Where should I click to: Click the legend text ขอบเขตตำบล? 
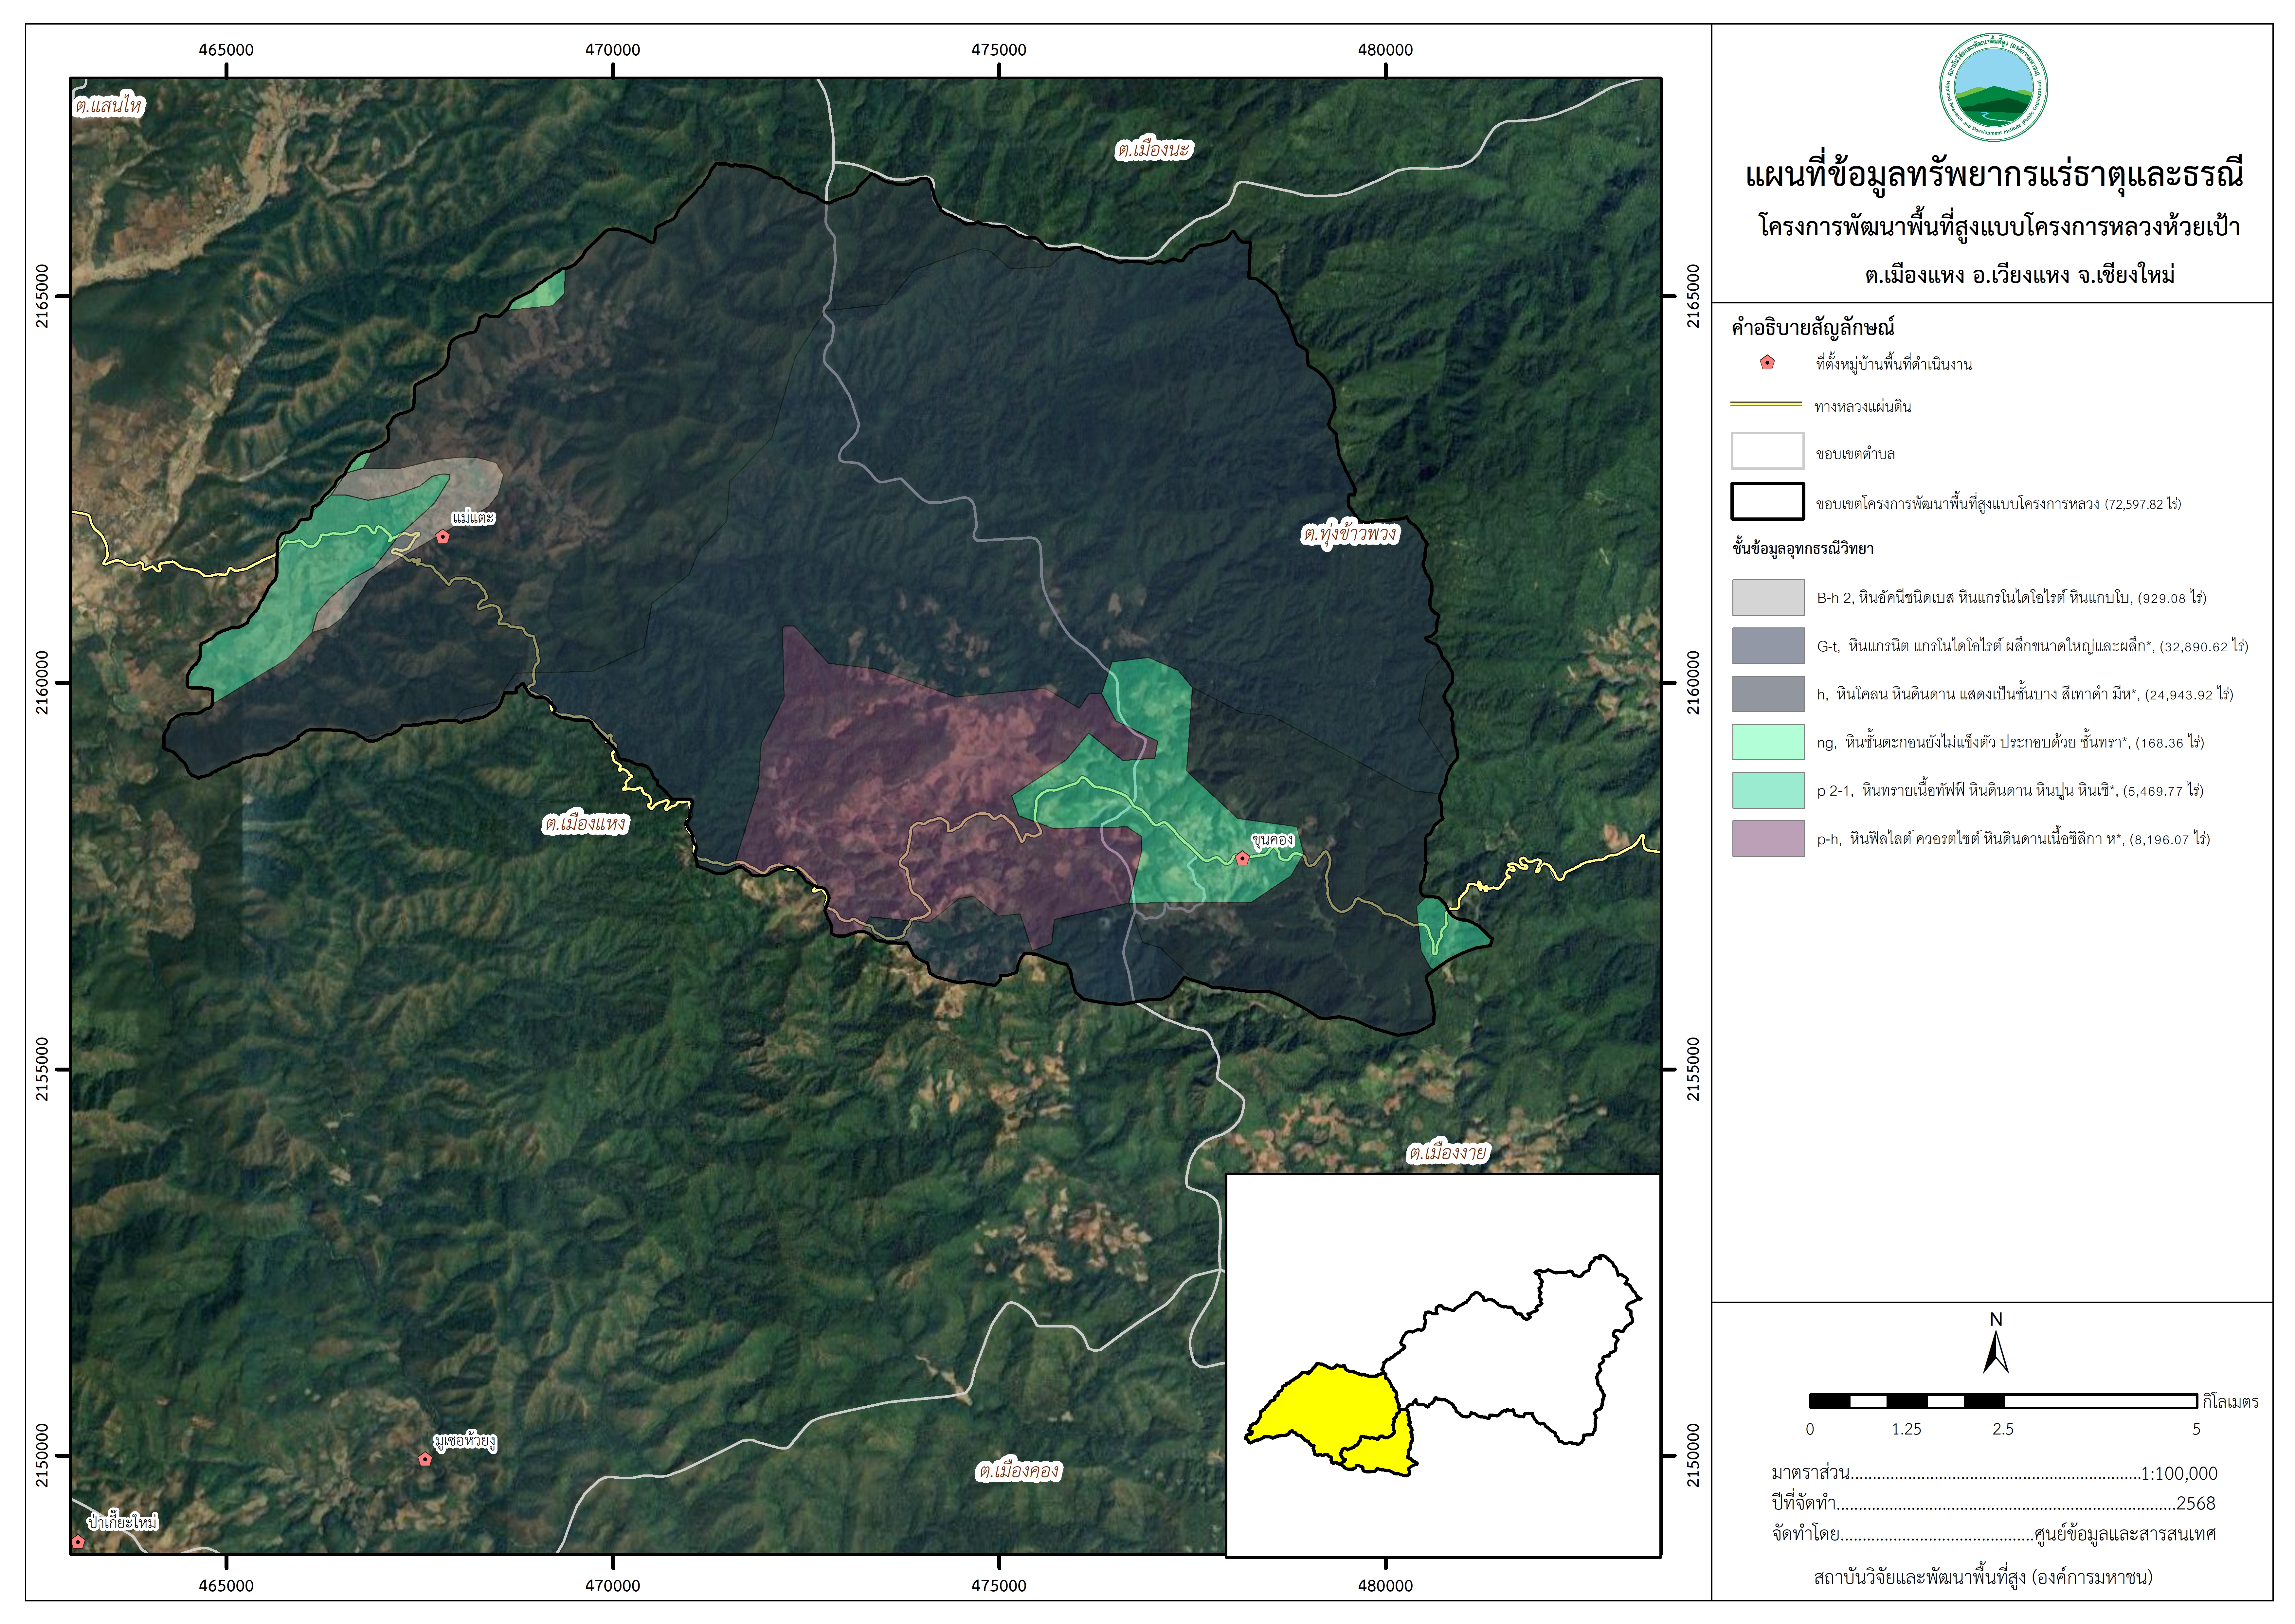pyautogui.click(x=1855, y=454)
